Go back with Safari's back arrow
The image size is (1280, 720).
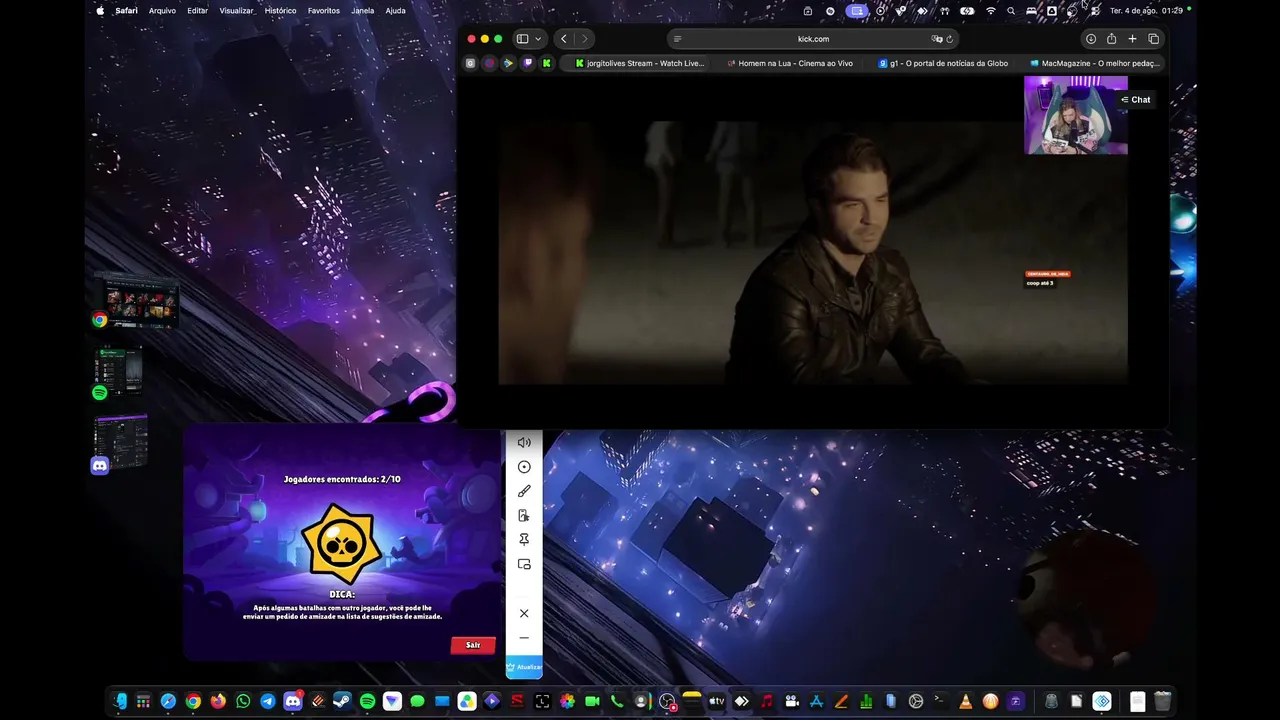(564, 39)
